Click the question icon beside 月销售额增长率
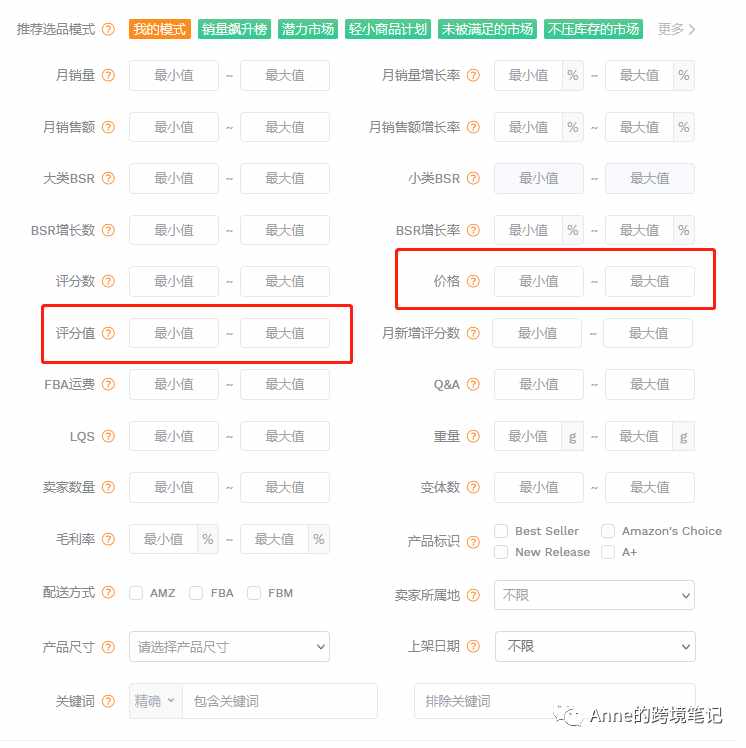746x748 pixels. tap(473, 127)
